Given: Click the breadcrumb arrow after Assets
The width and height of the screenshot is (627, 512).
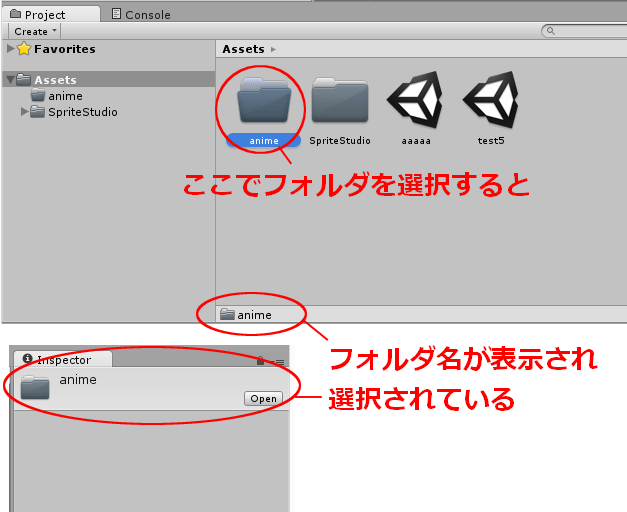Looking at the screenshot, I should click(x=274, y=50).
